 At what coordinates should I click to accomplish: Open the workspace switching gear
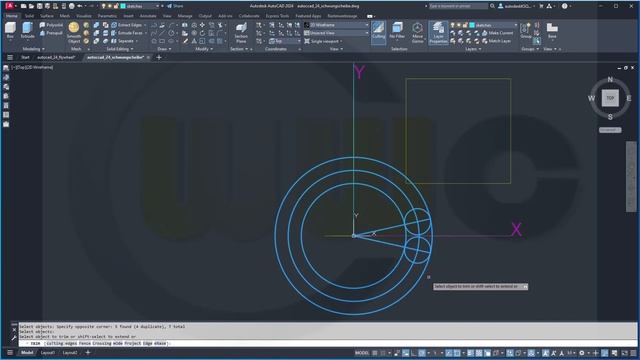[x=582, y=353]
